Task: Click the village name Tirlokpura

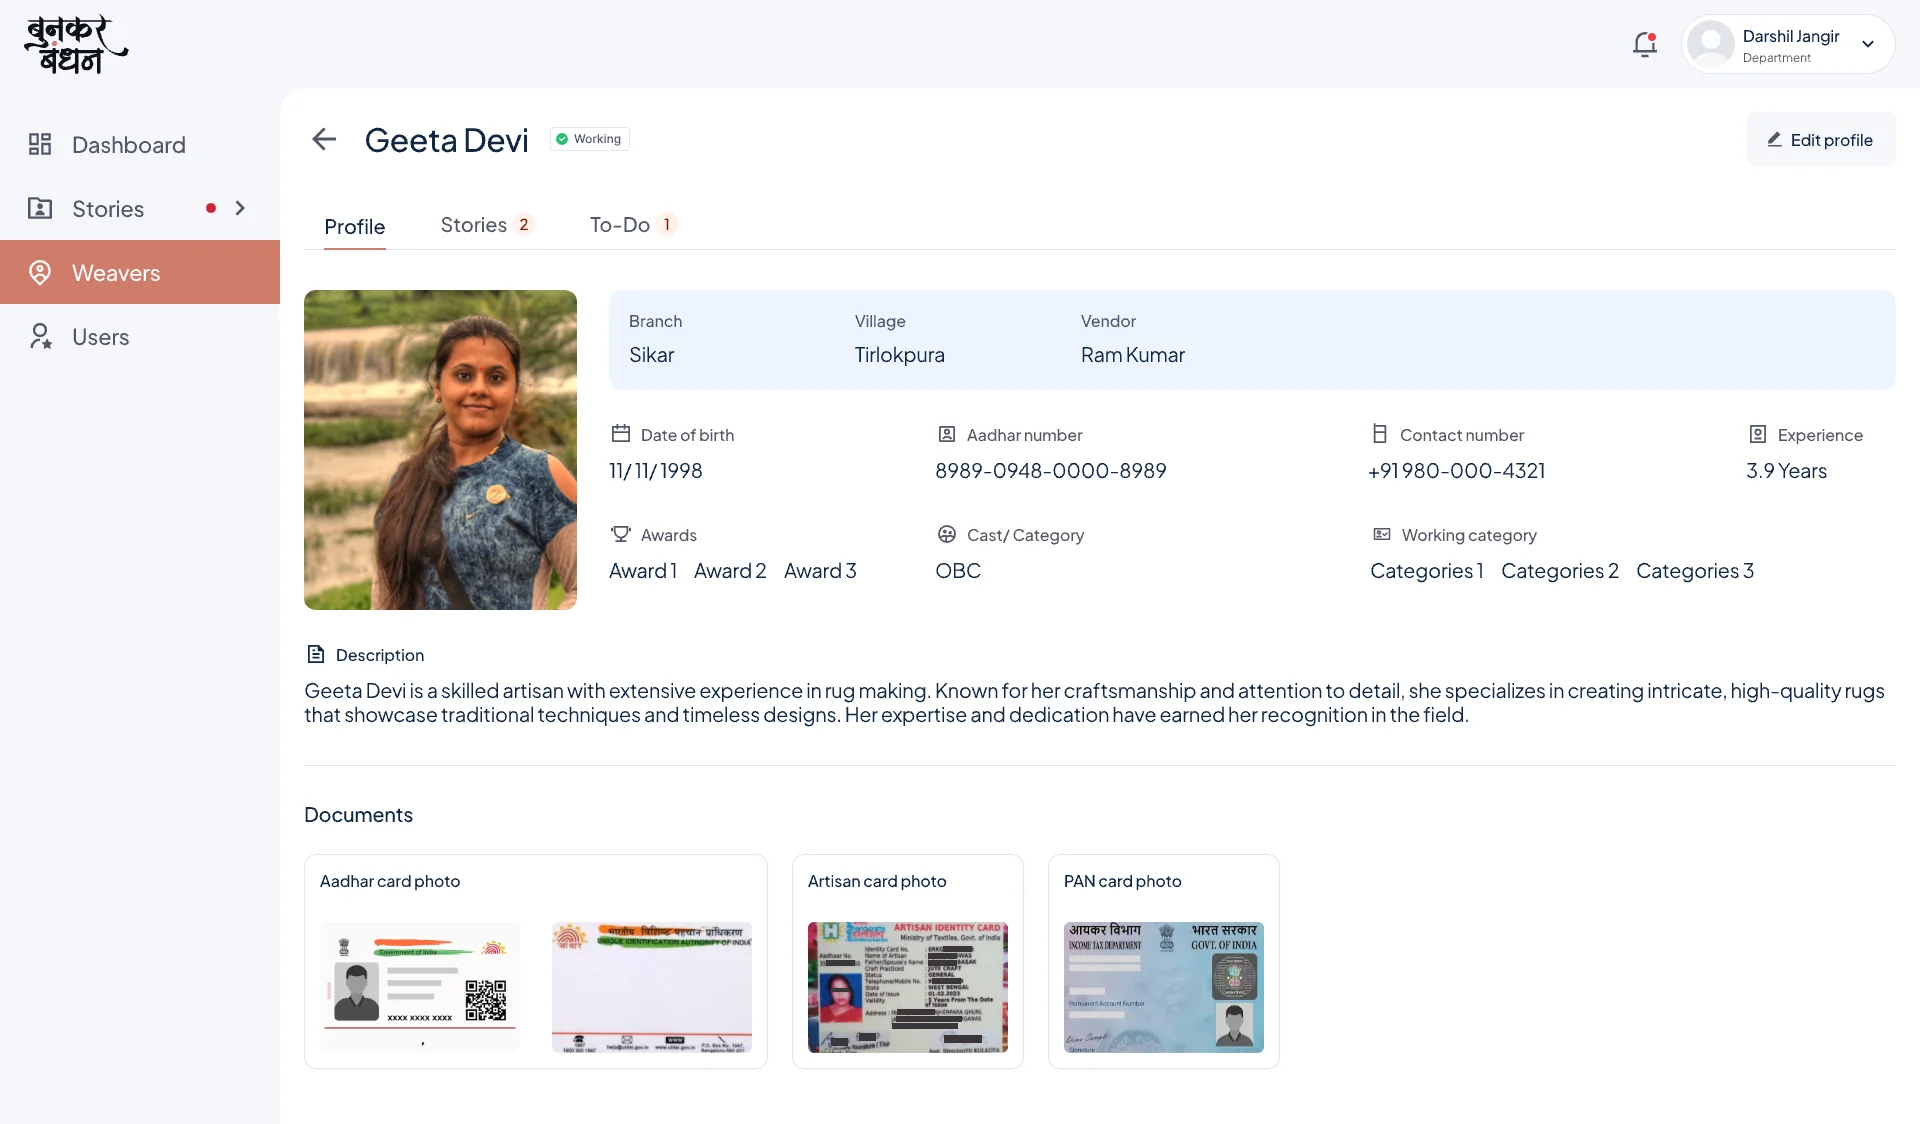Action: click(x=899, y=355)
